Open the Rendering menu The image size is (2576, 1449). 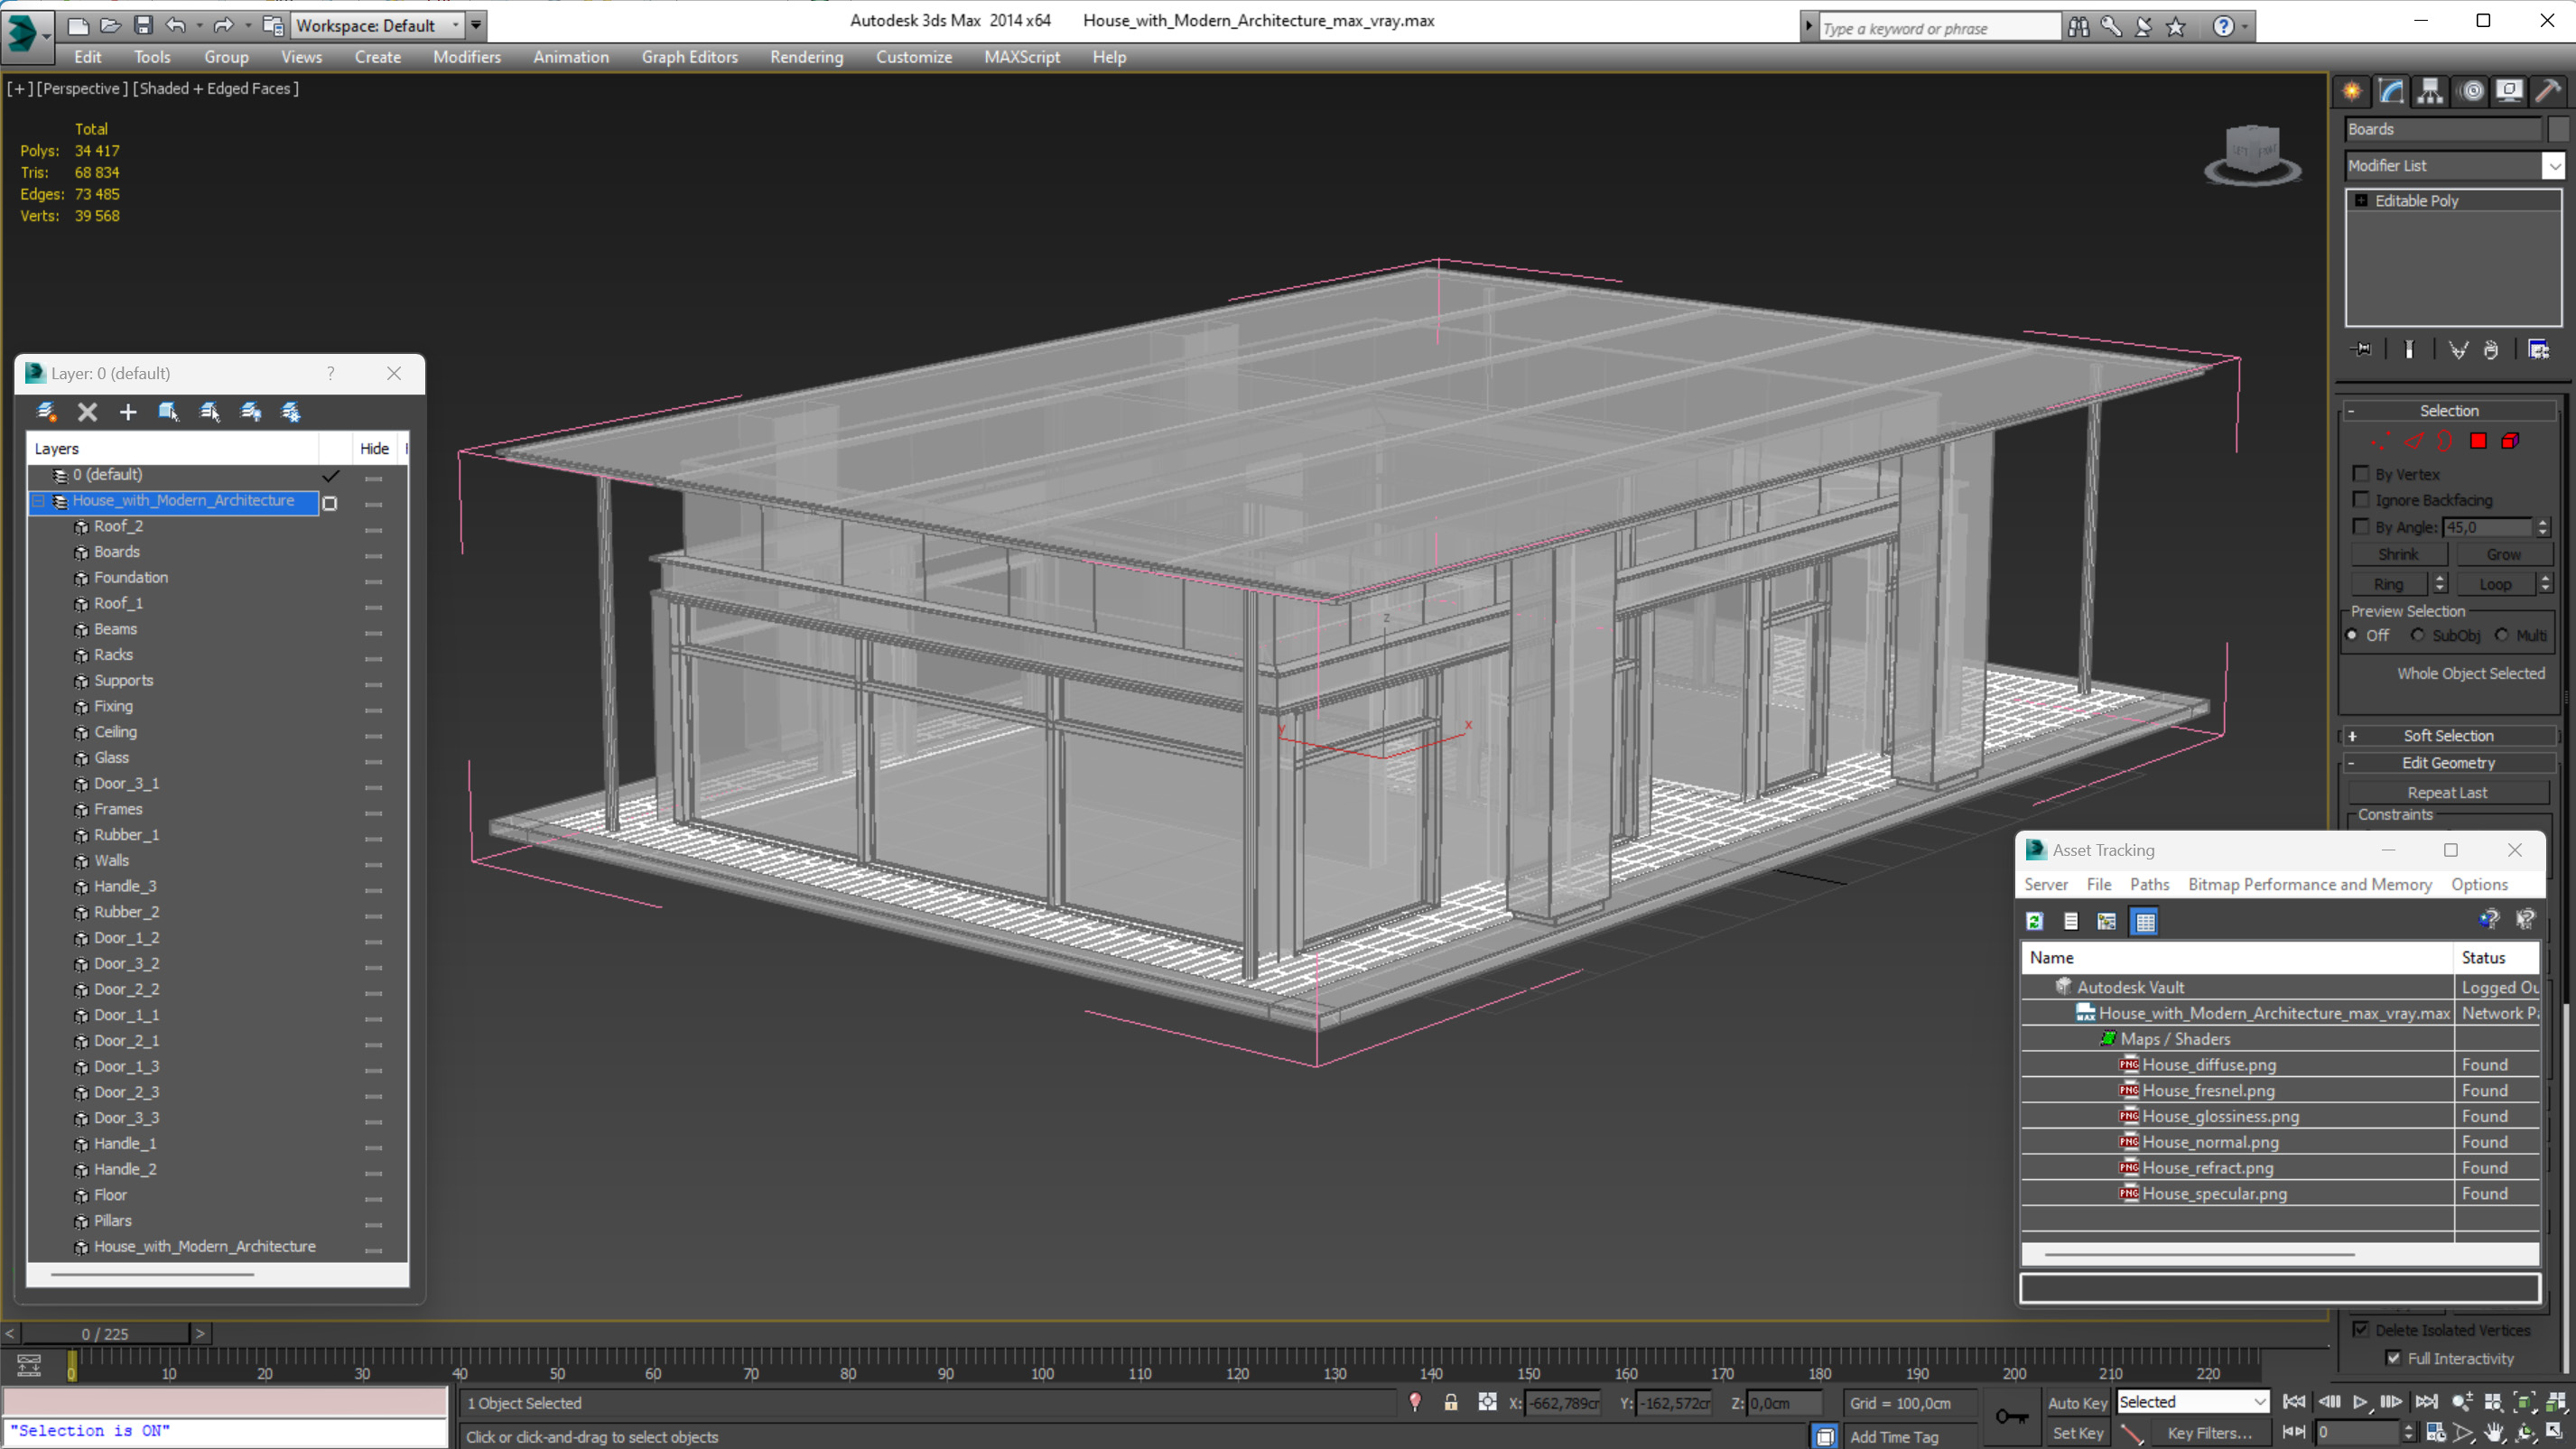tap(806, 57)
